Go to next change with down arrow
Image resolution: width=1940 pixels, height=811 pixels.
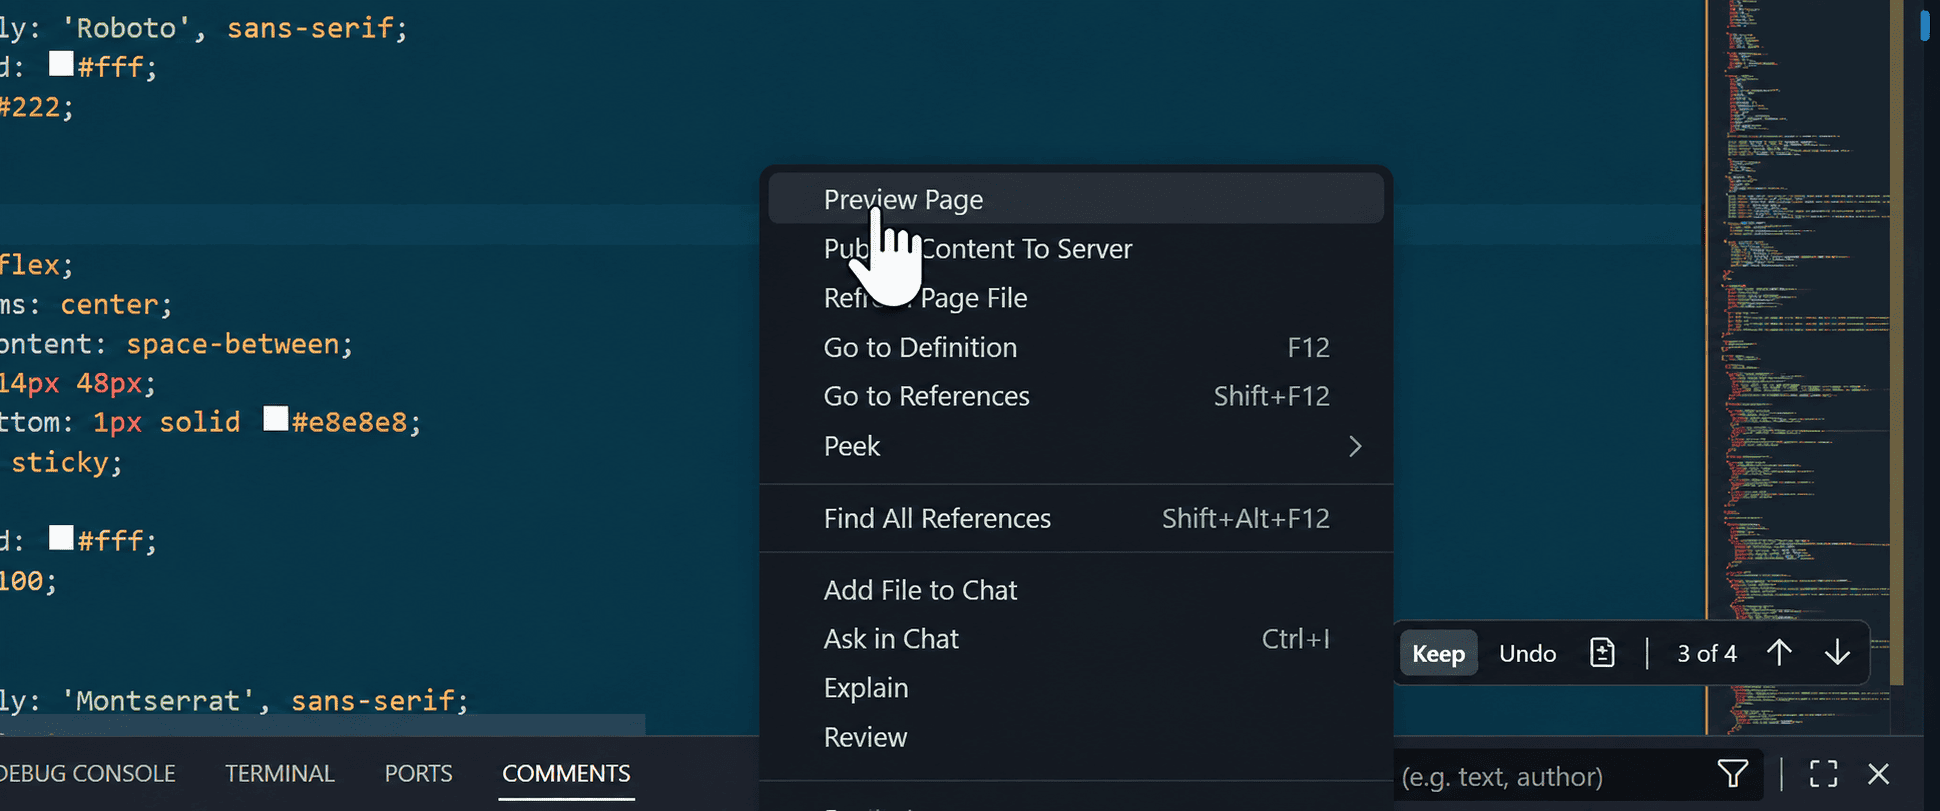1837,653
